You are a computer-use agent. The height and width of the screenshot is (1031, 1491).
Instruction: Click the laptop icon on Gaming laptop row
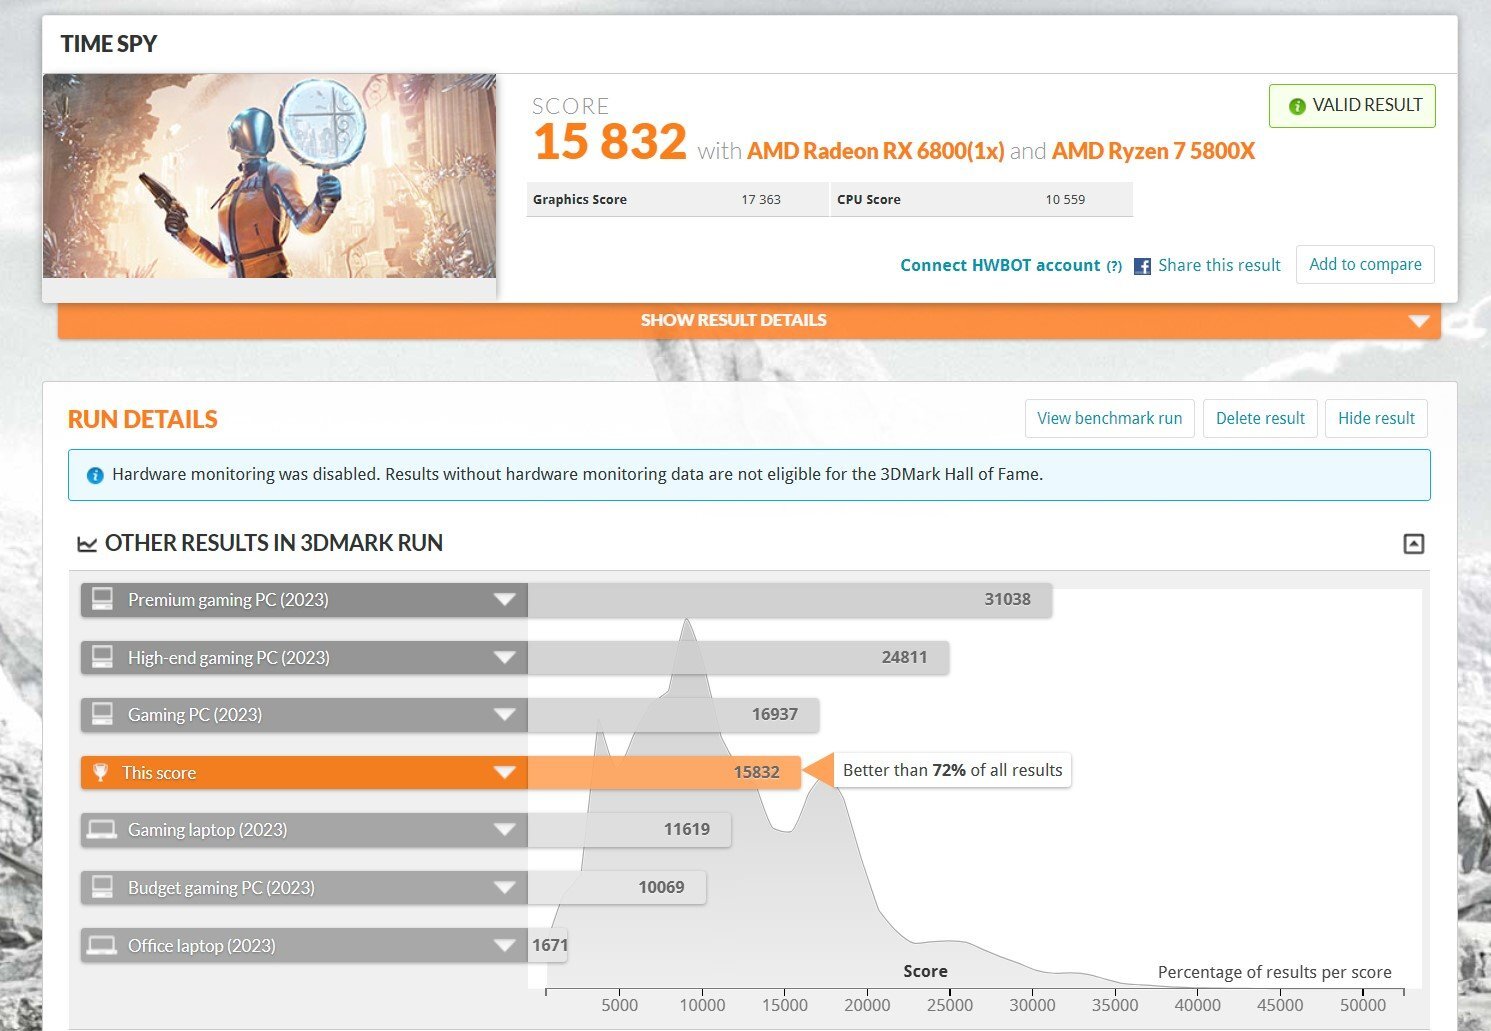tap(101, 829)
